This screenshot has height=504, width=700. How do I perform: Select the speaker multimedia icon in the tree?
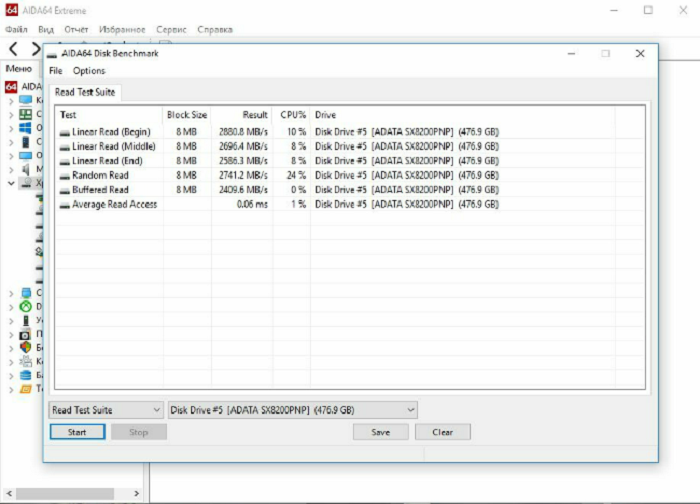coord(26,169)
